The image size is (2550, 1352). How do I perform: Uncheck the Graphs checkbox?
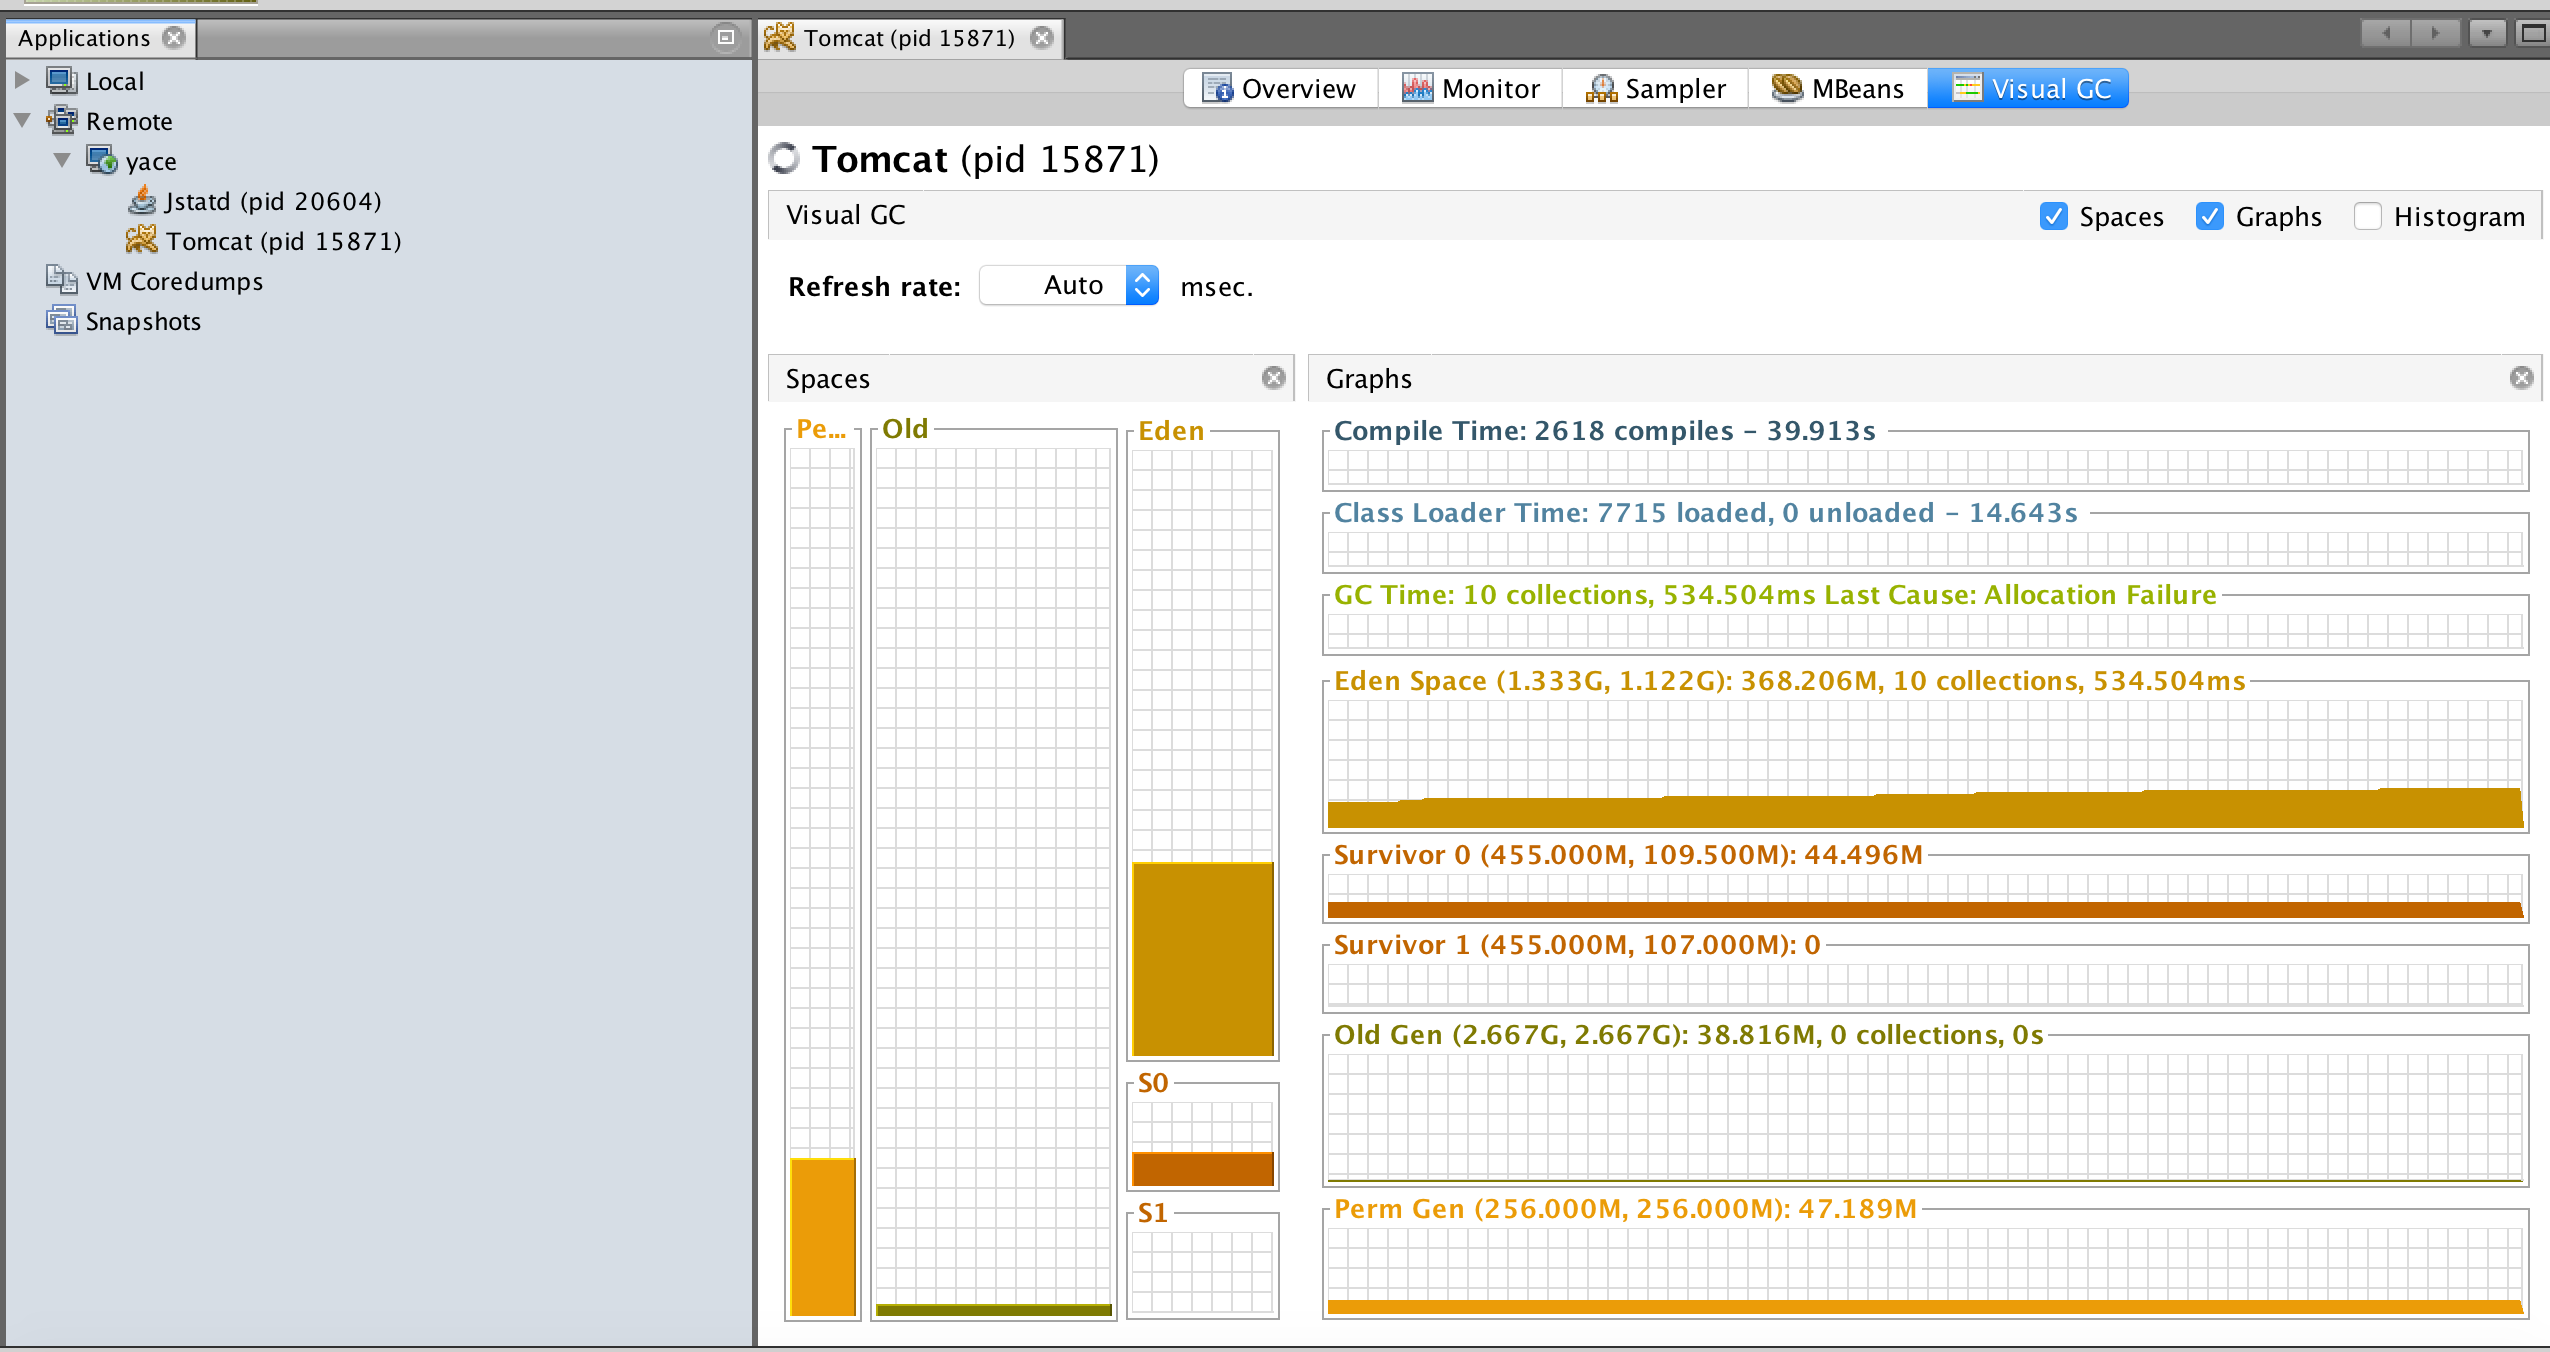click(2209, 216)
